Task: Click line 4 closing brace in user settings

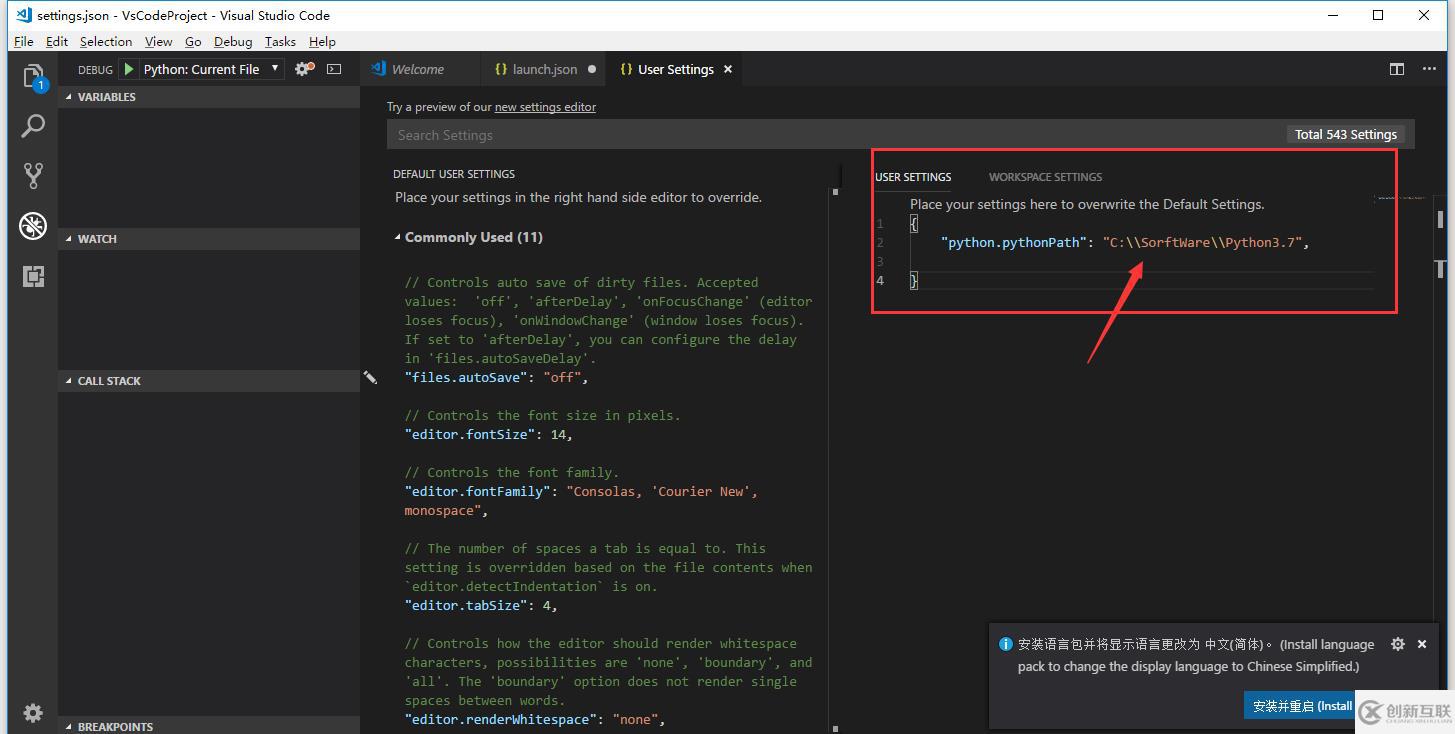Action: click(914, 281)
